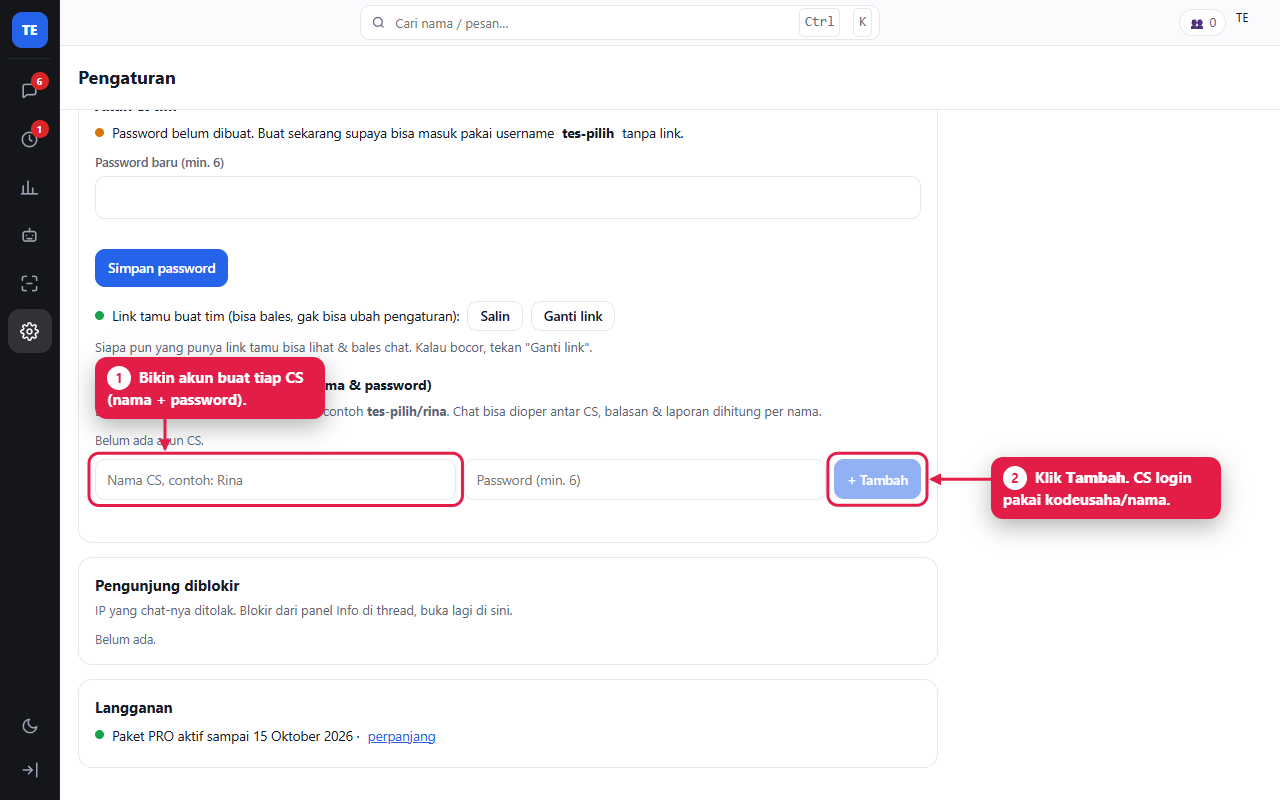Click the Pengaturan page title
The height and width of the screenshot is (800, 1280).
[x=127, y=78]
